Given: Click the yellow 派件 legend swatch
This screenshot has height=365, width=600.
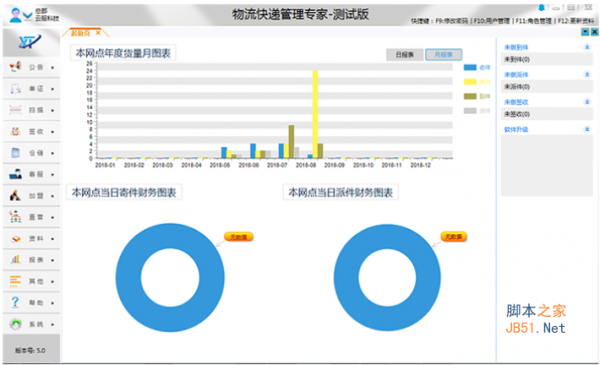Looking at the screenshot, I should [470, 82].
